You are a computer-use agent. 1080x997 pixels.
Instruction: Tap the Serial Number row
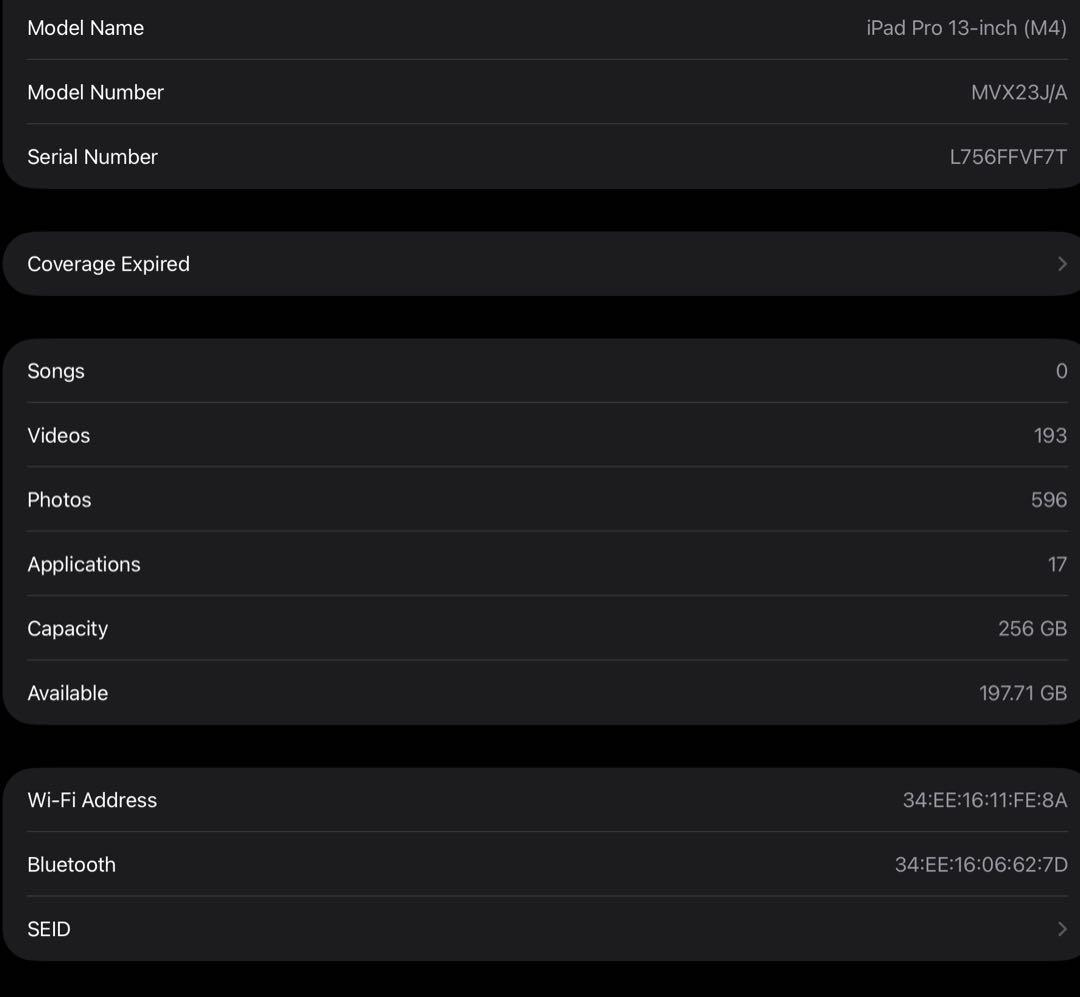click(x=540, y=157)
